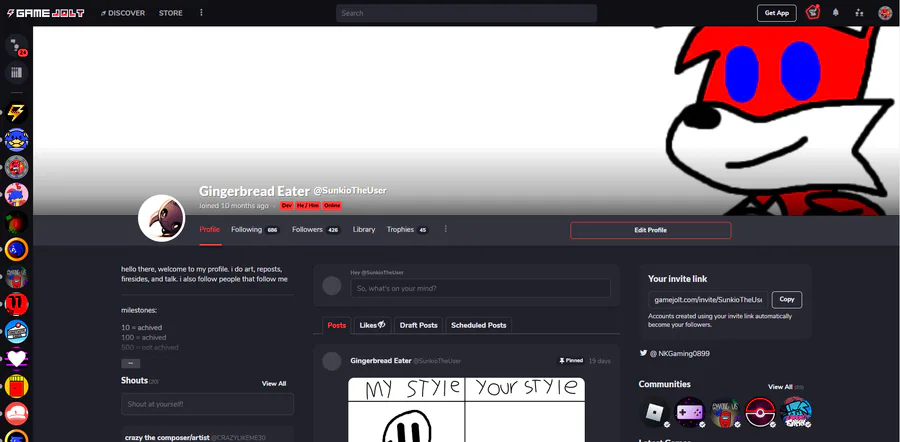
Task: Click the Get App button
Action: (x=777, y=13)
